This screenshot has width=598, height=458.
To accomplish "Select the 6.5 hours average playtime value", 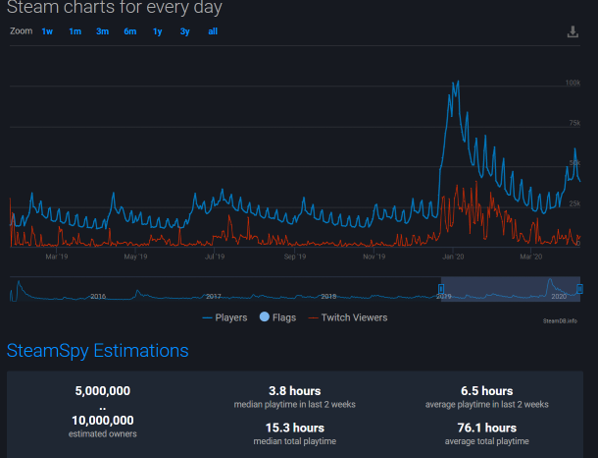I will [x=487, y=391].
